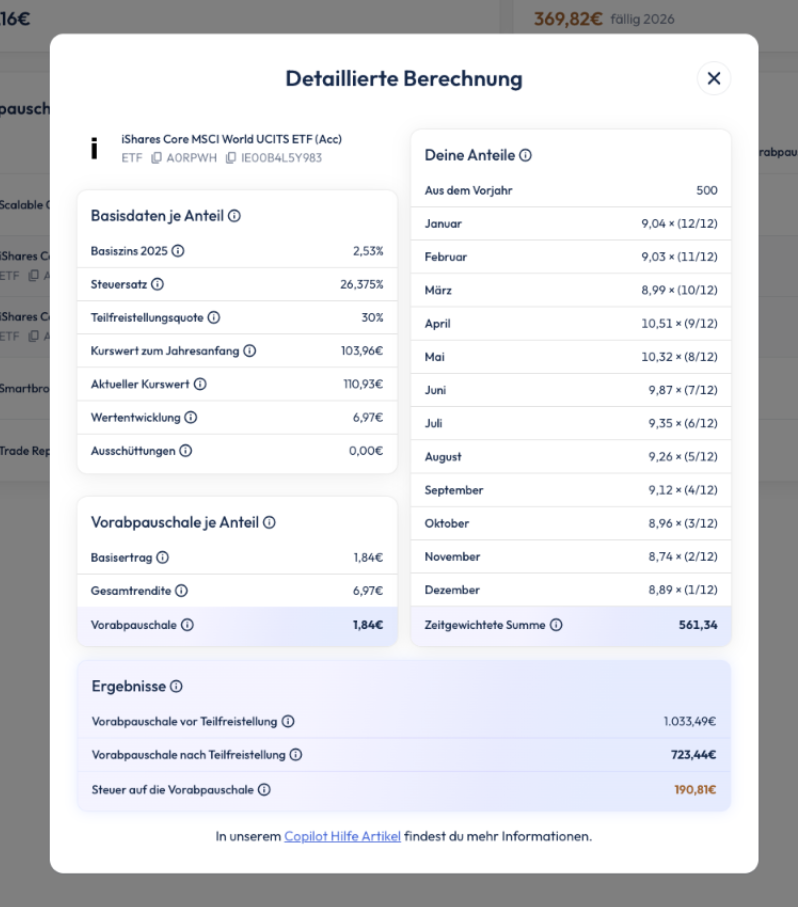798x907 pixels.
Task: Copy the WKN A0RPWH code
Action: click(156, 158)
